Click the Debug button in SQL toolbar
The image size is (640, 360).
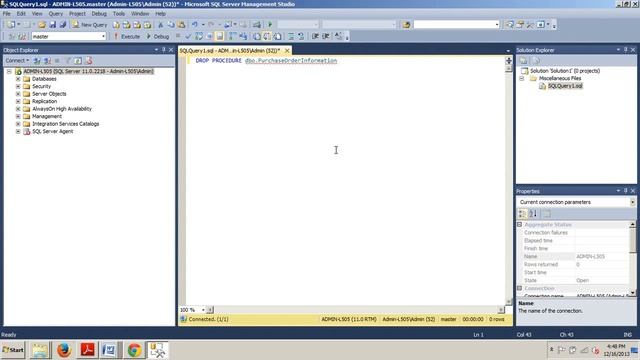[x=158, y=36]
